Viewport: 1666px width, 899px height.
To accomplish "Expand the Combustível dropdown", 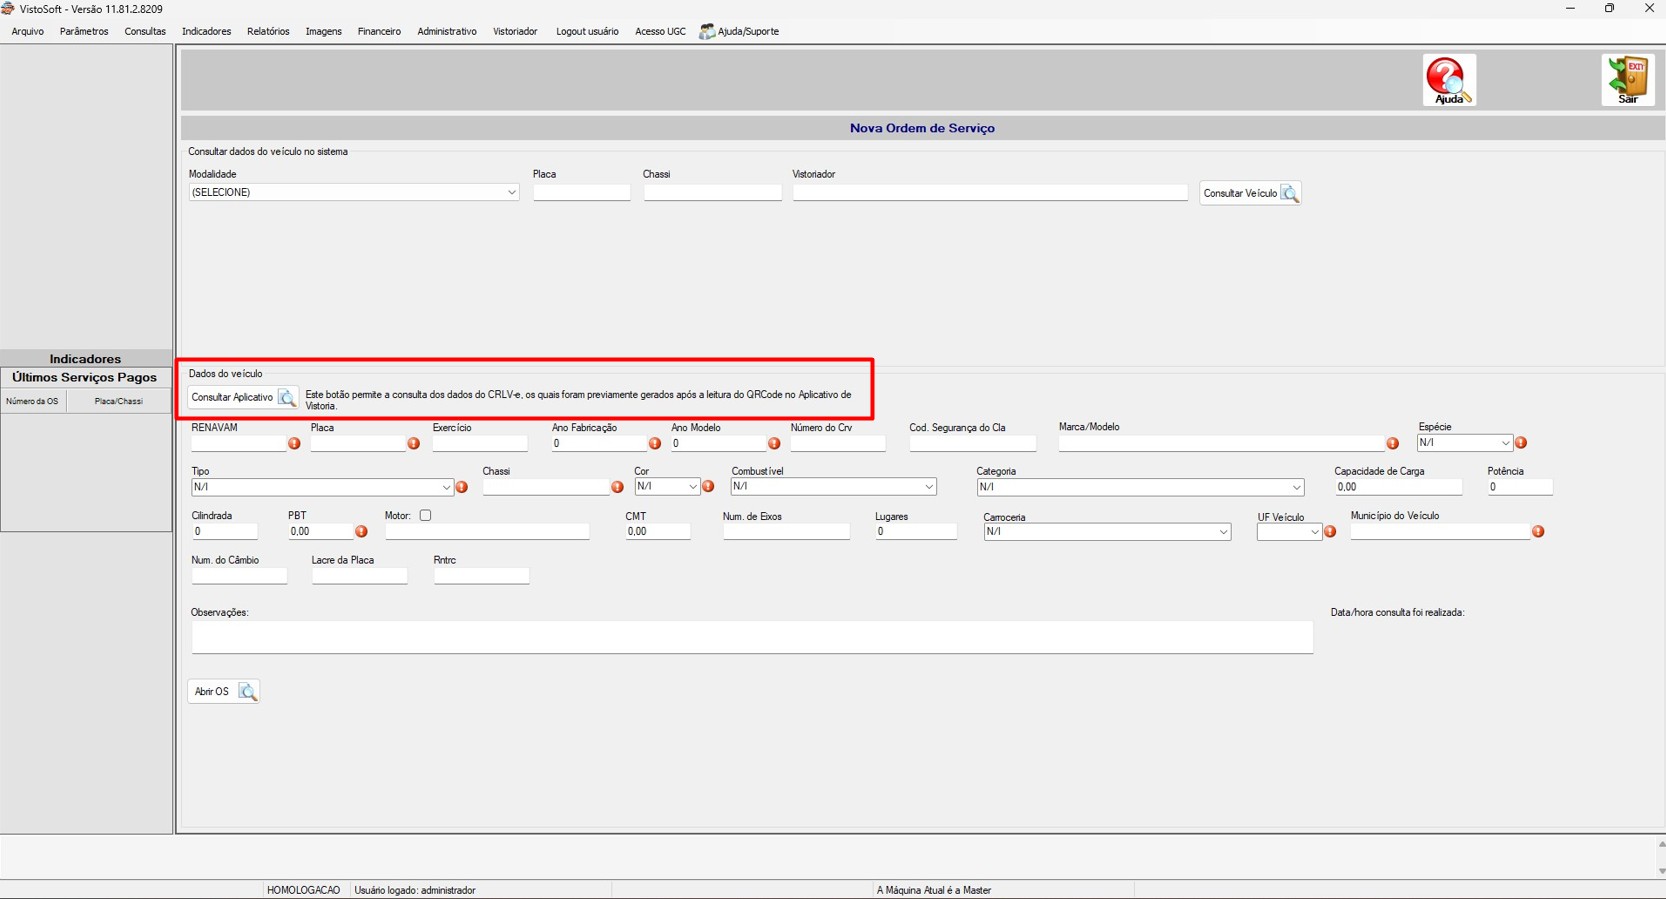I will [833, 487].
